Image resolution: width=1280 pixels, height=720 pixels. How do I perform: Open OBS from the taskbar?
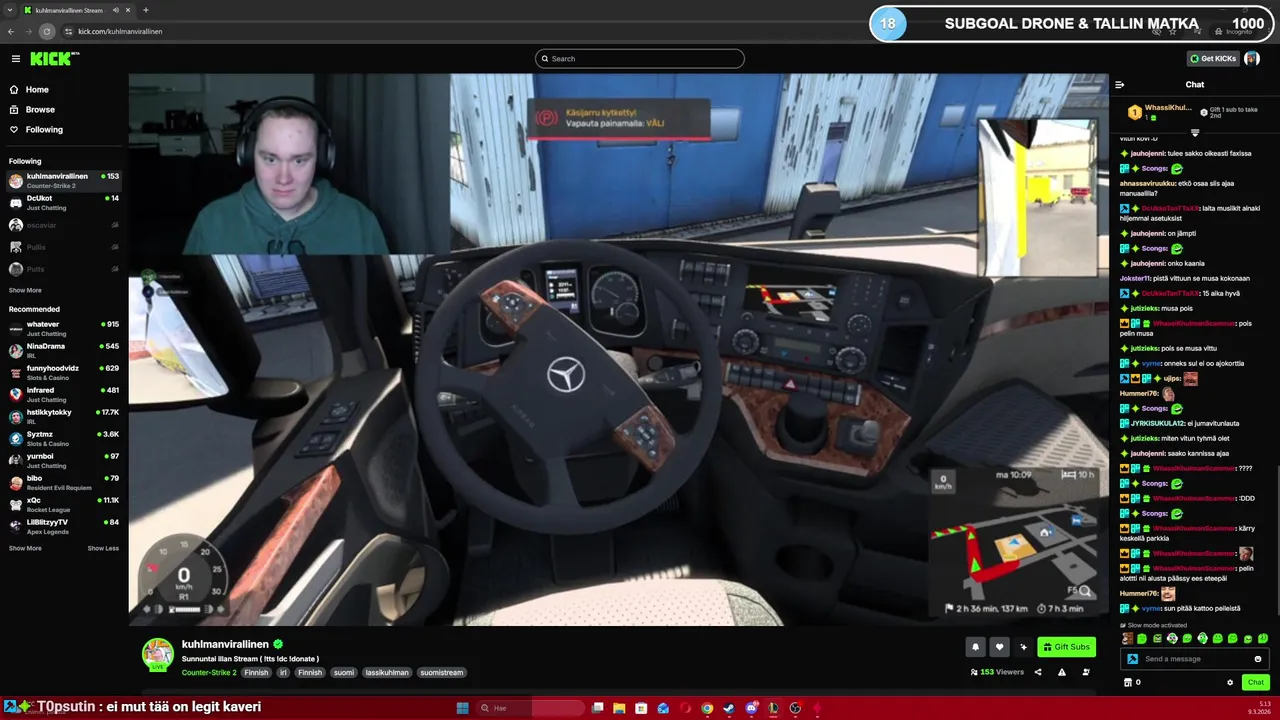[x=795, y=708]
